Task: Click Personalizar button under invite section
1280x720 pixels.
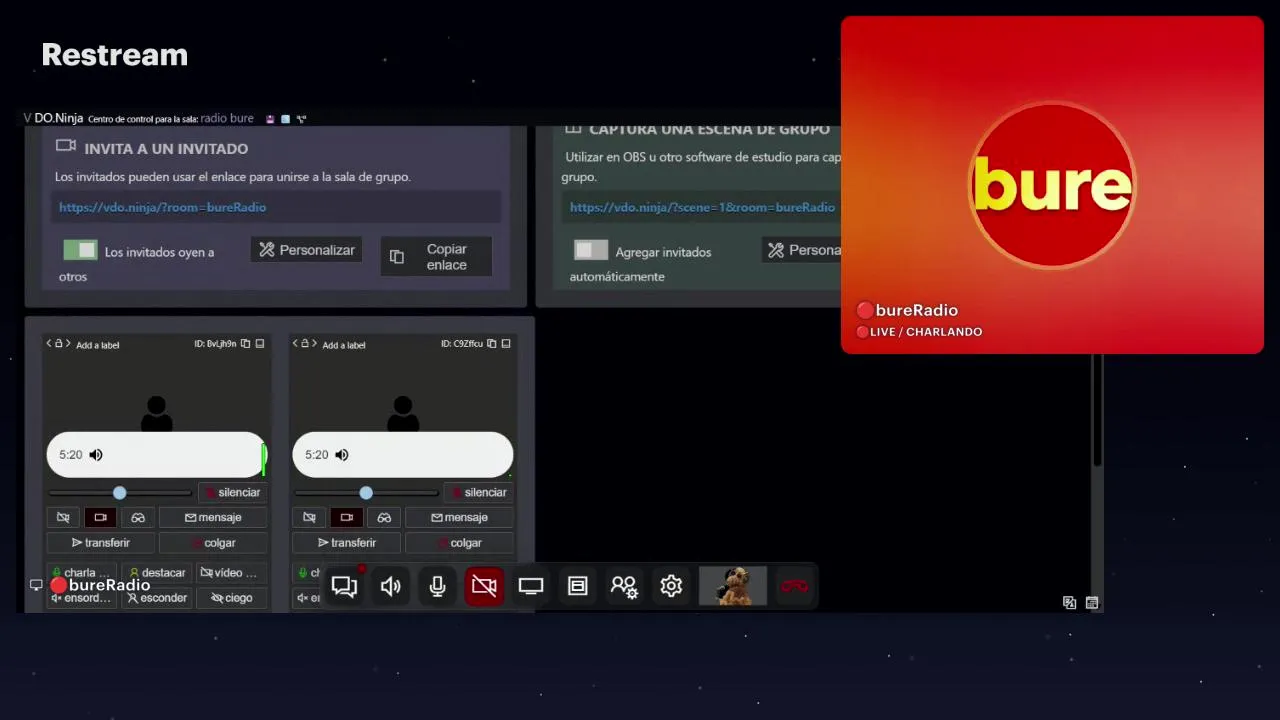Action: pos(306,250)
